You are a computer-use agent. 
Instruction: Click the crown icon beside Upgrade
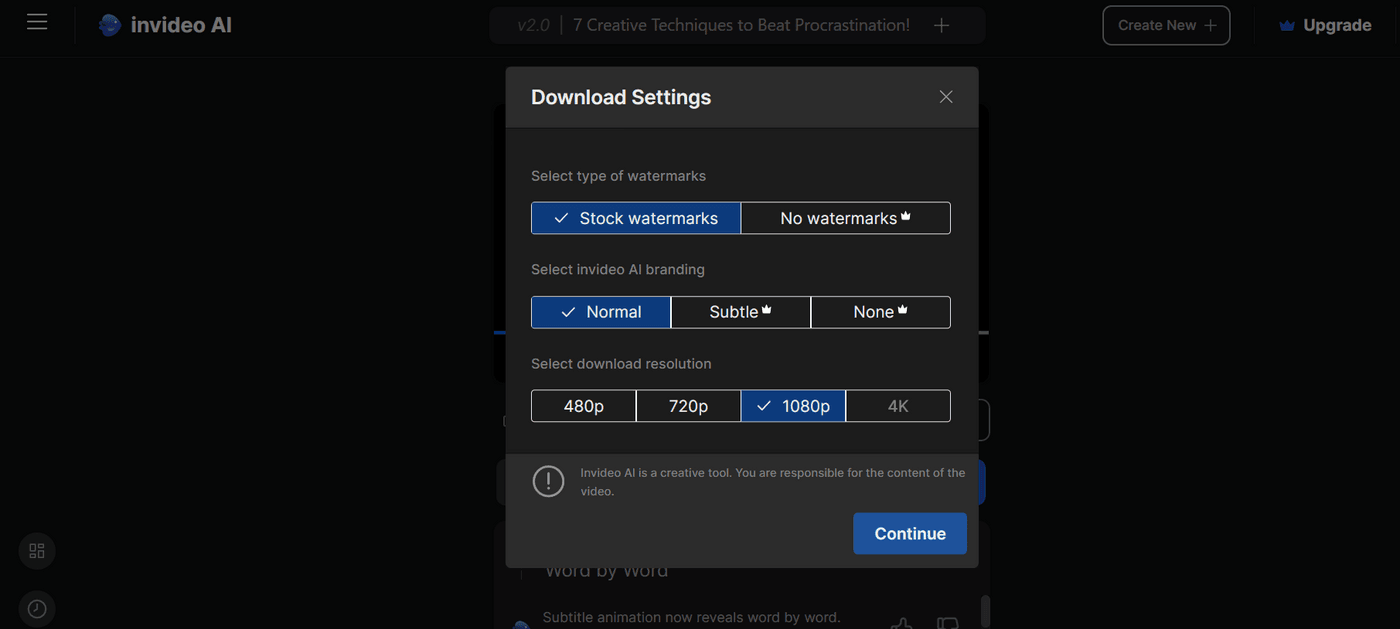point(1286,24)
